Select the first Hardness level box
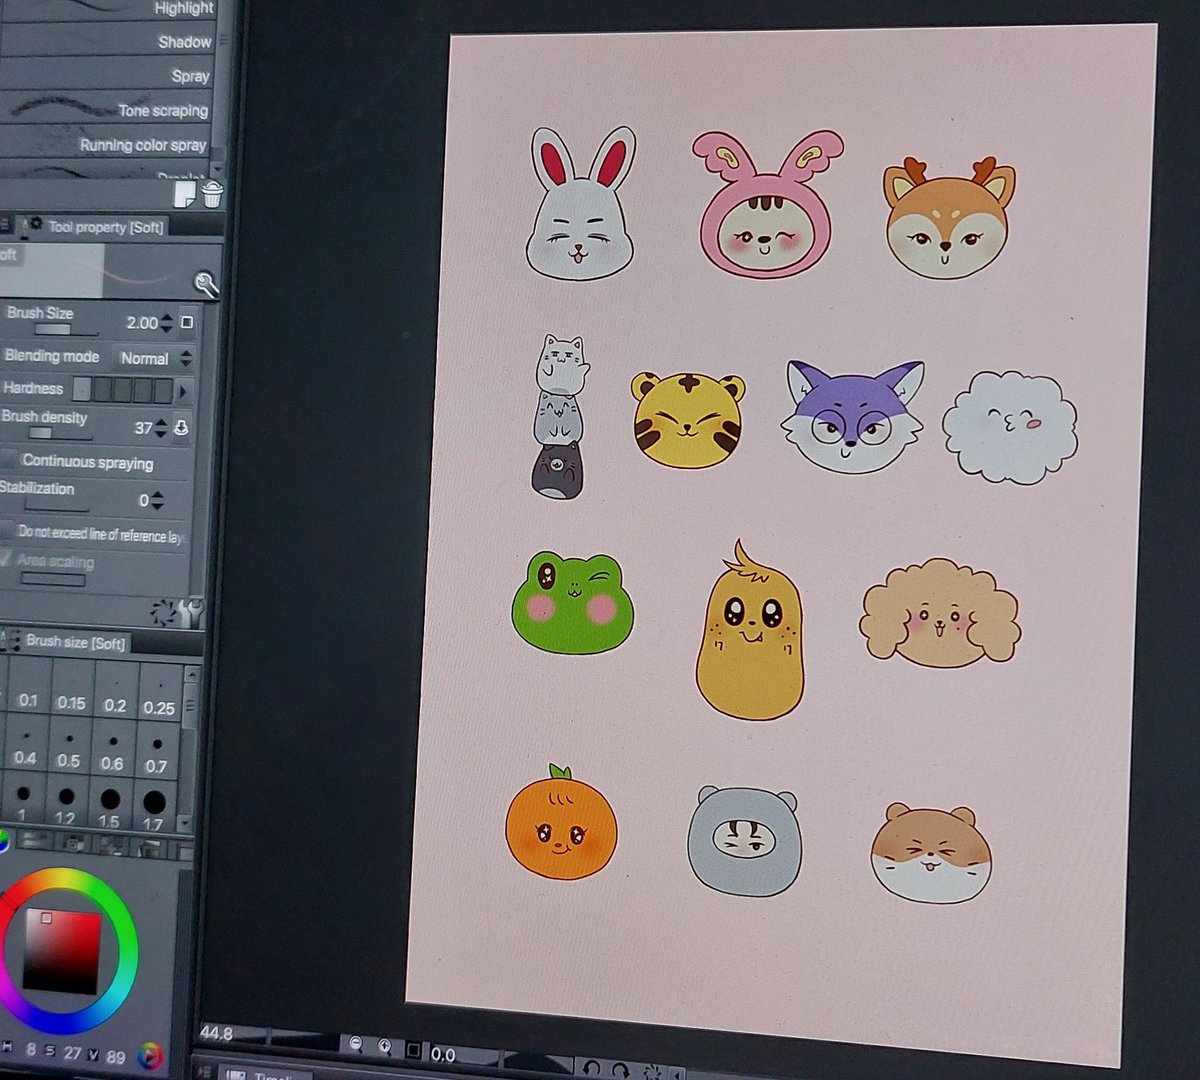Screen dimensions: 1200x1080 tap(83, 389)
